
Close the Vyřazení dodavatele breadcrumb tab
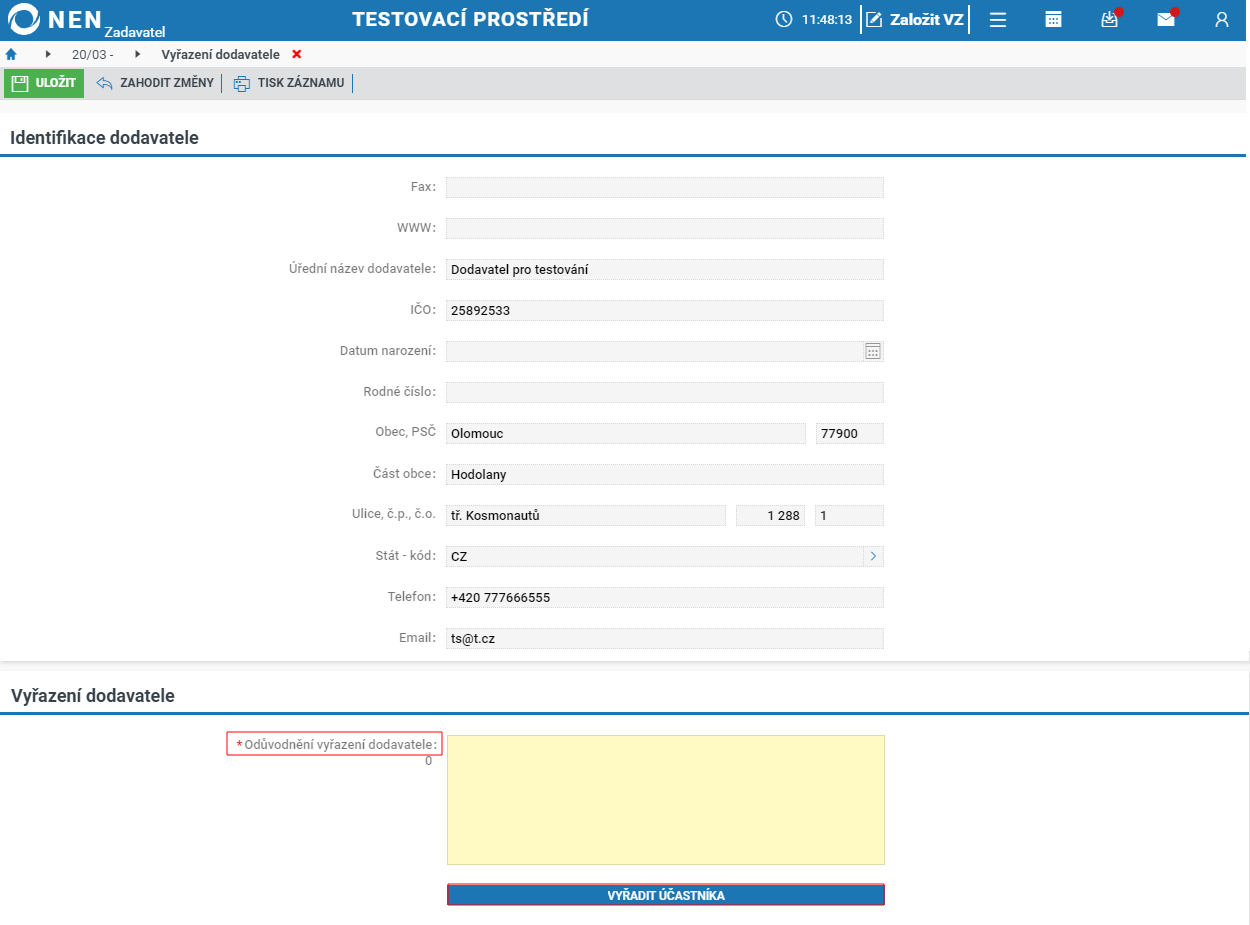(297, 54)
